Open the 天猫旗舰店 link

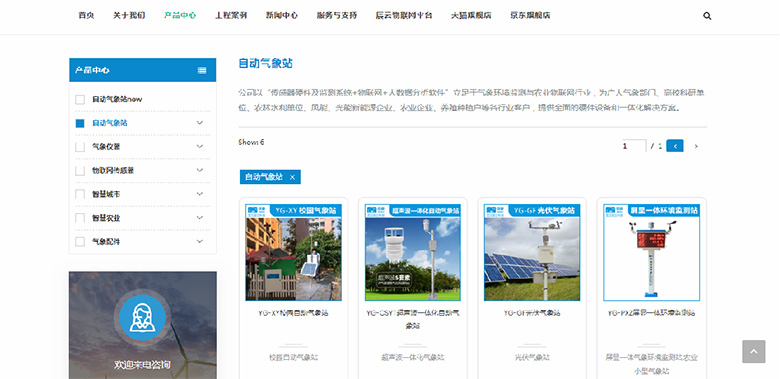[x=471, y=15]
